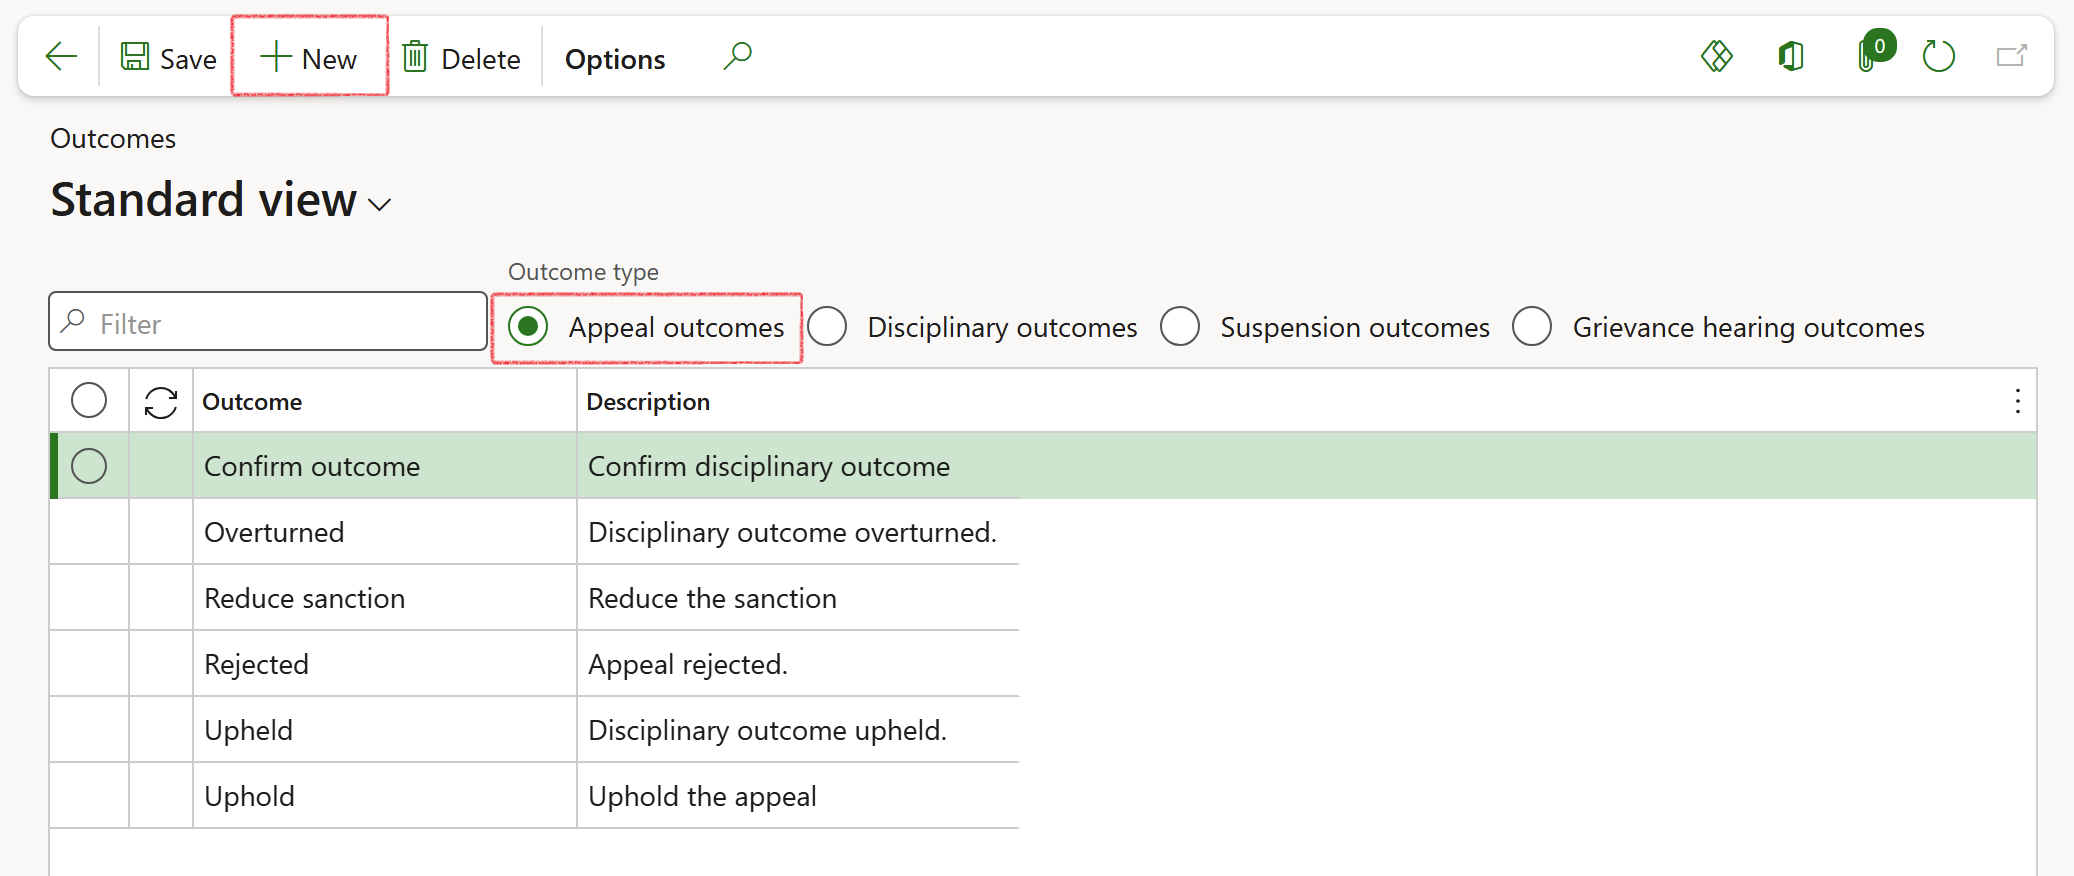Open in Microsoft Office icon
Viewport: 2074px width, 876px height.
pyautogui.click(x=1791, y=57)
